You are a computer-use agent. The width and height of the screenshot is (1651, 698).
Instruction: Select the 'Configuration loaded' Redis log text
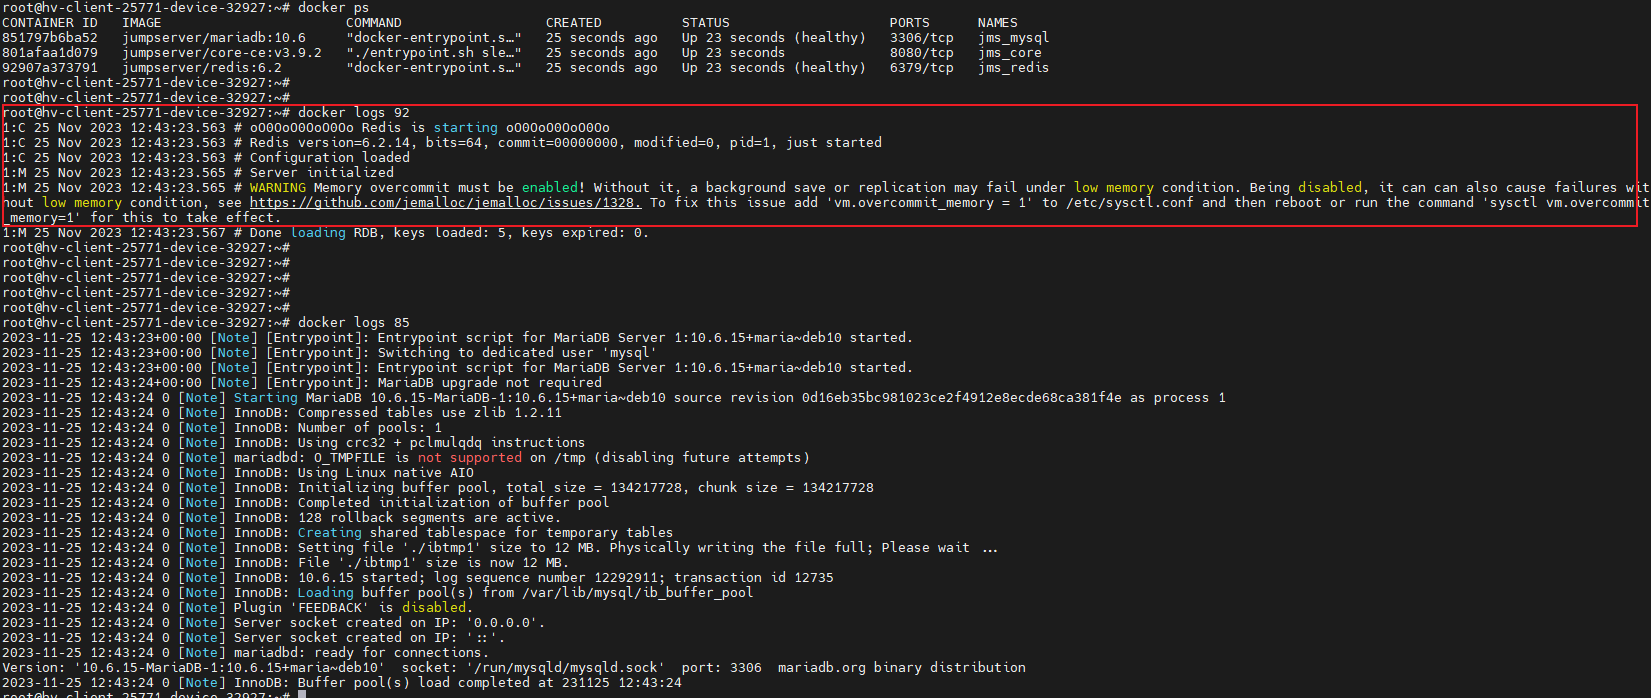coord(330,158)
